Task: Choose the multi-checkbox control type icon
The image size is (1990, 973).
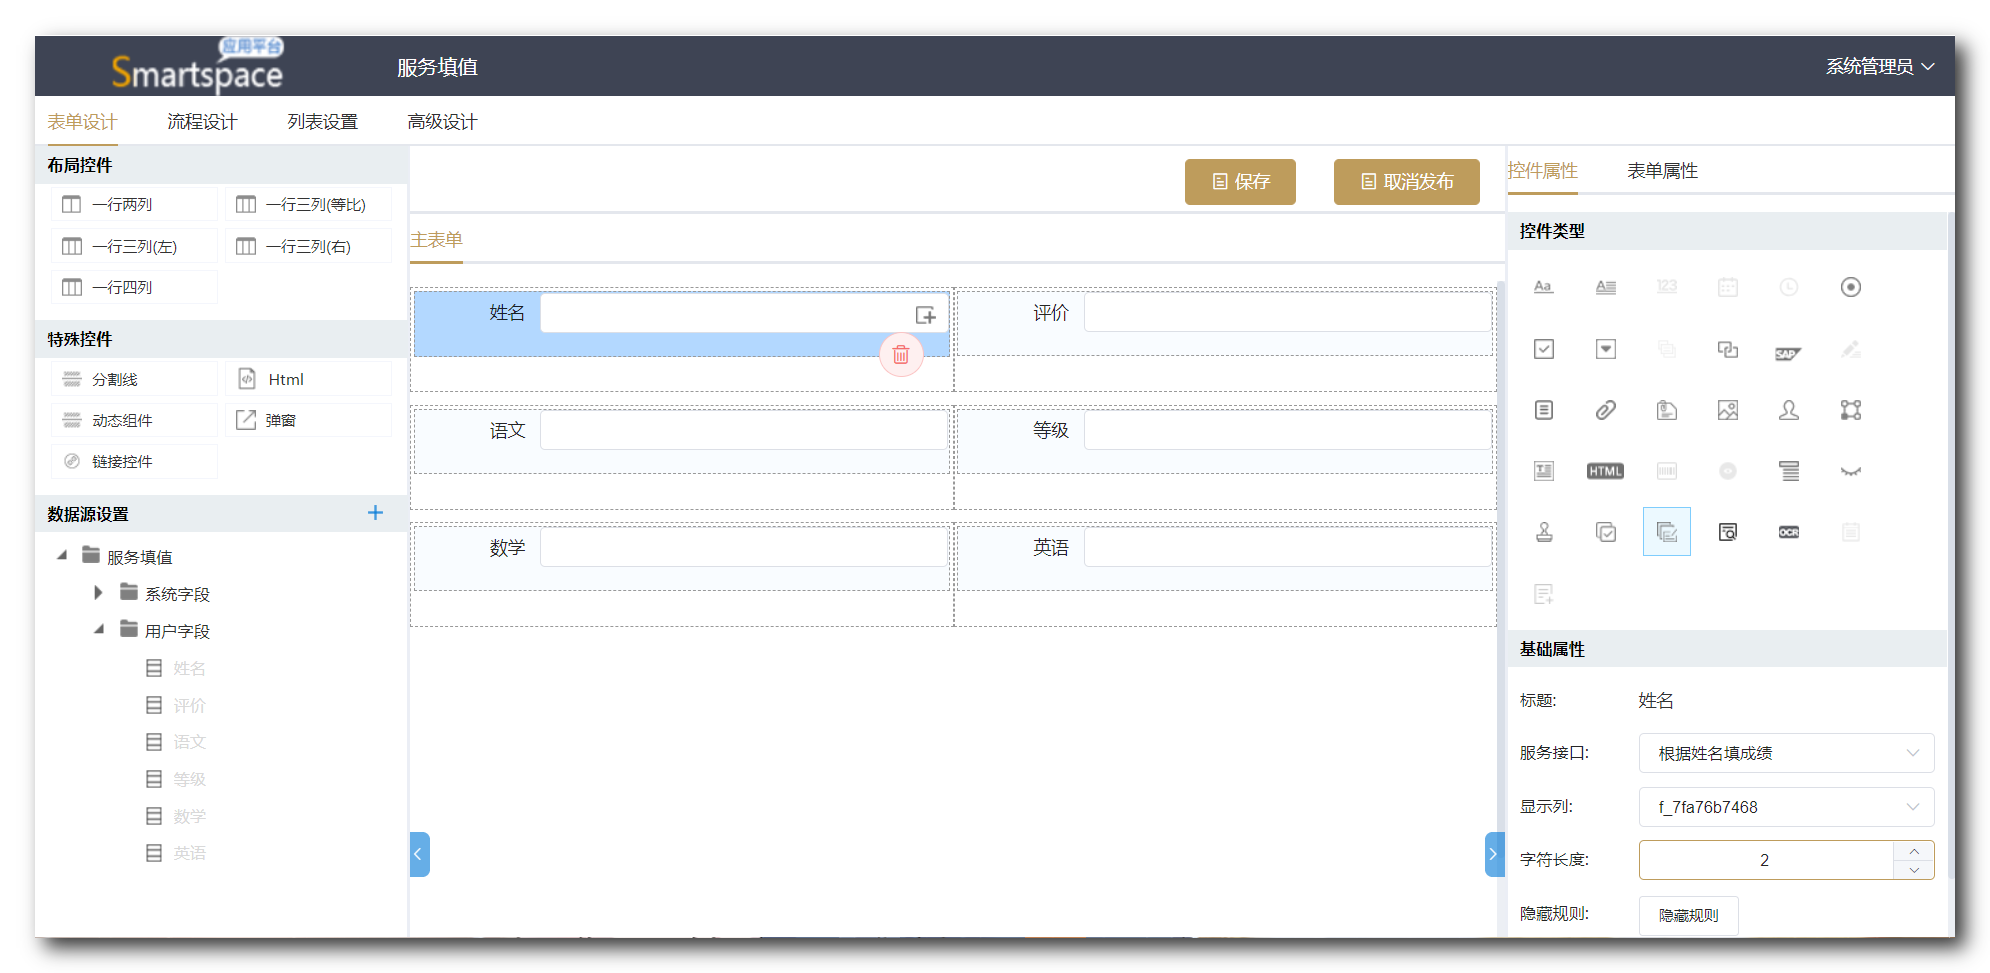Action: point(1605,532)
